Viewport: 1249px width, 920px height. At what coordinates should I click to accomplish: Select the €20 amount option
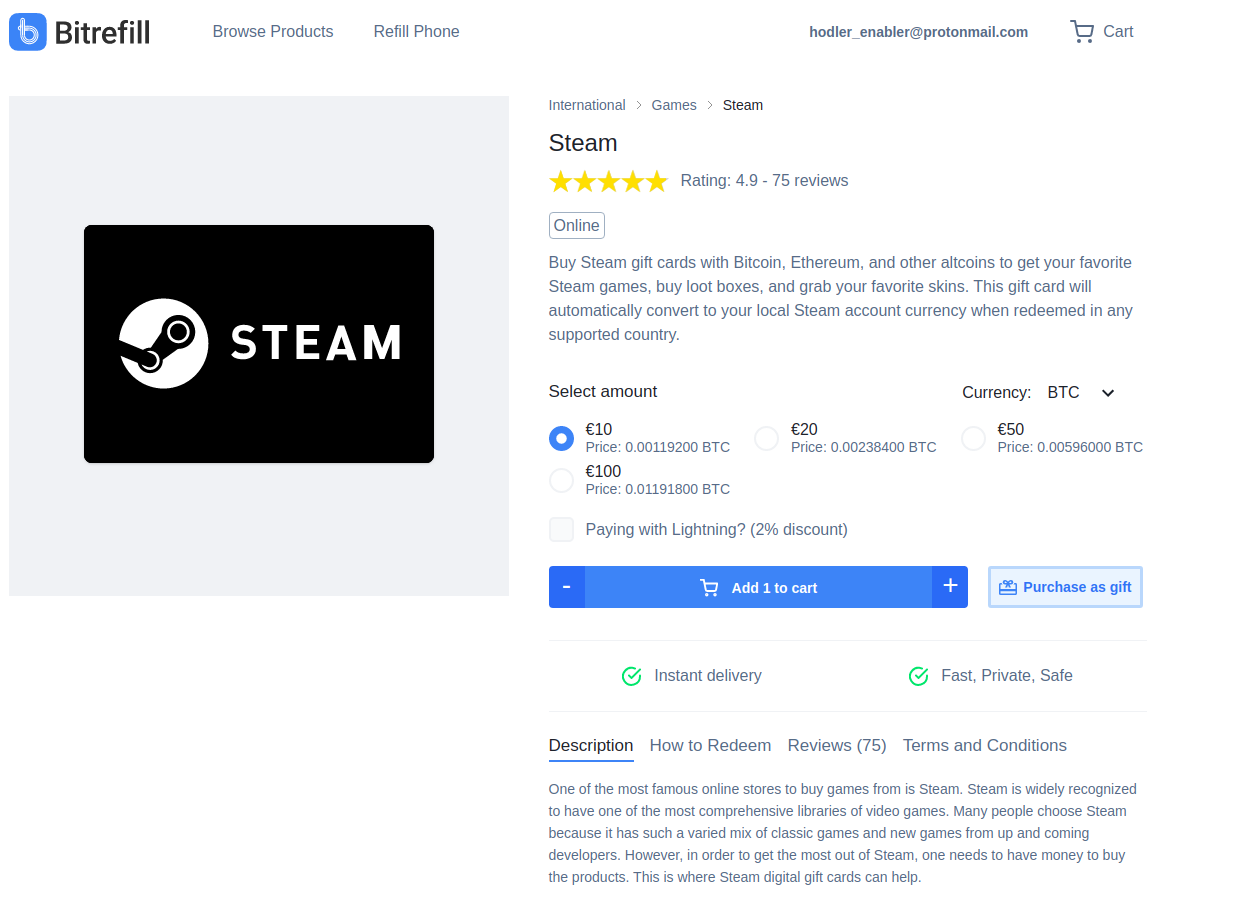767,439
